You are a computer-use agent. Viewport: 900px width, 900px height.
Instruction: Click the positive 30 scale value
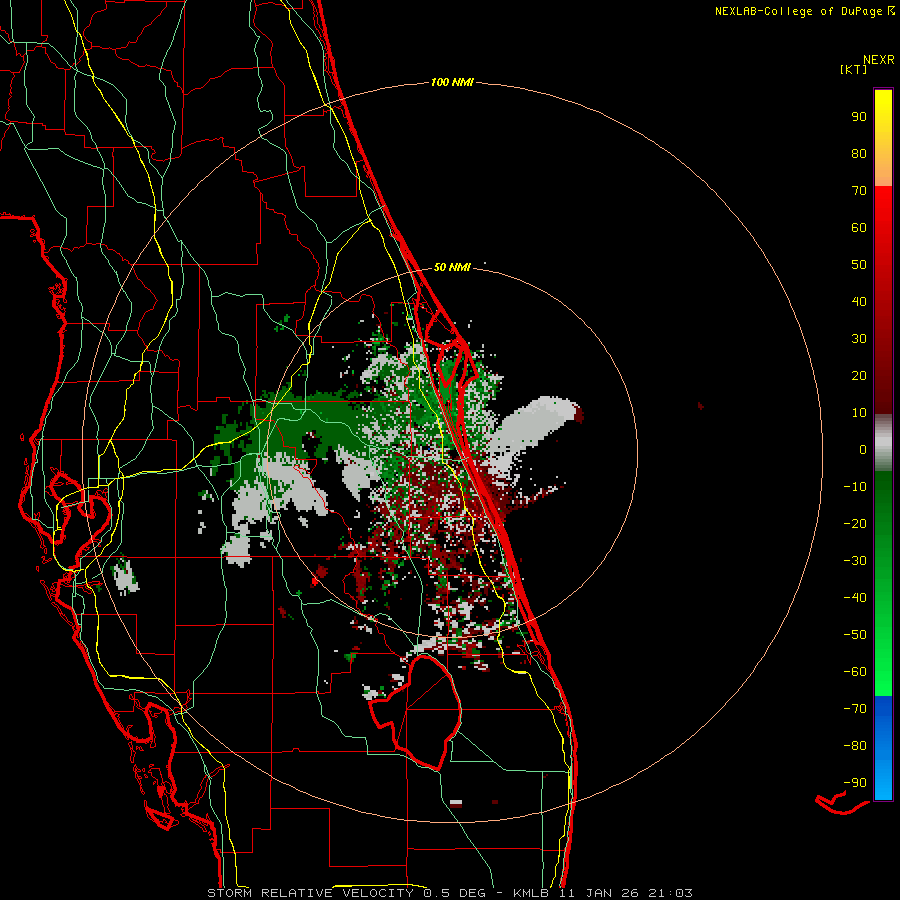click(x=859, y=339)
